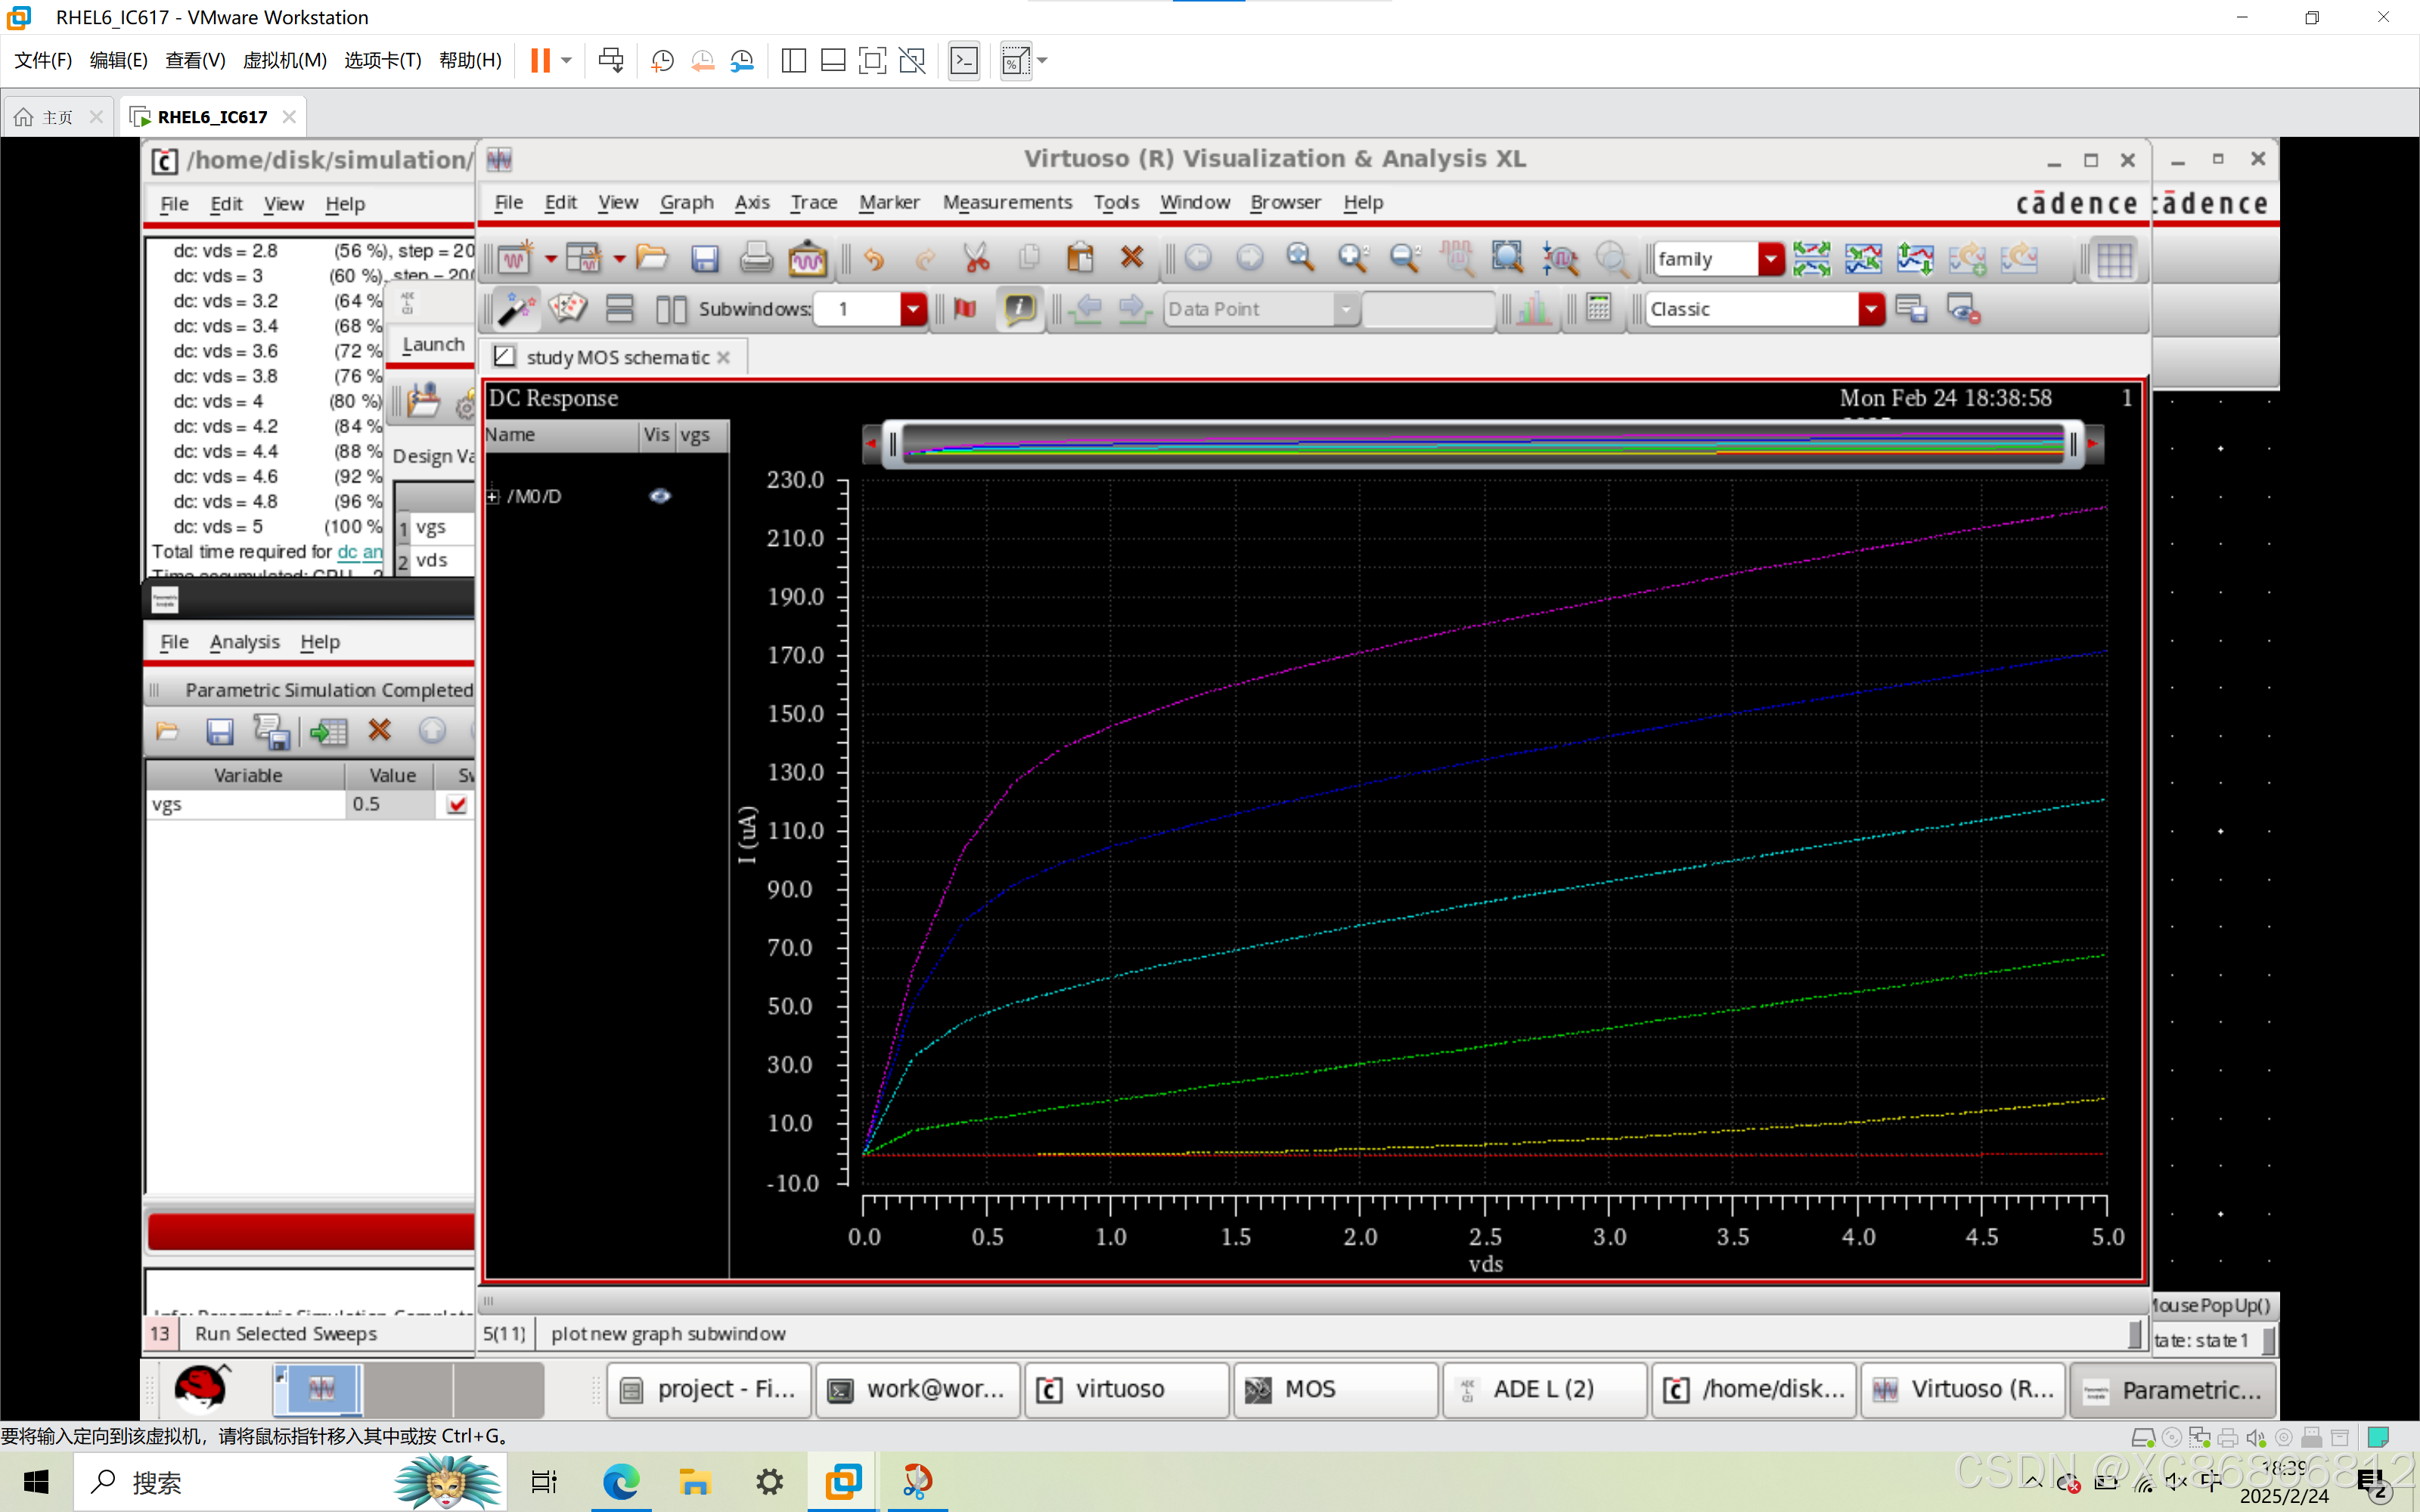The height and width of the screenshot is (1512, 2420).
Task: Open the Subwindows count dropdown
Action: (x=912, y=309)
